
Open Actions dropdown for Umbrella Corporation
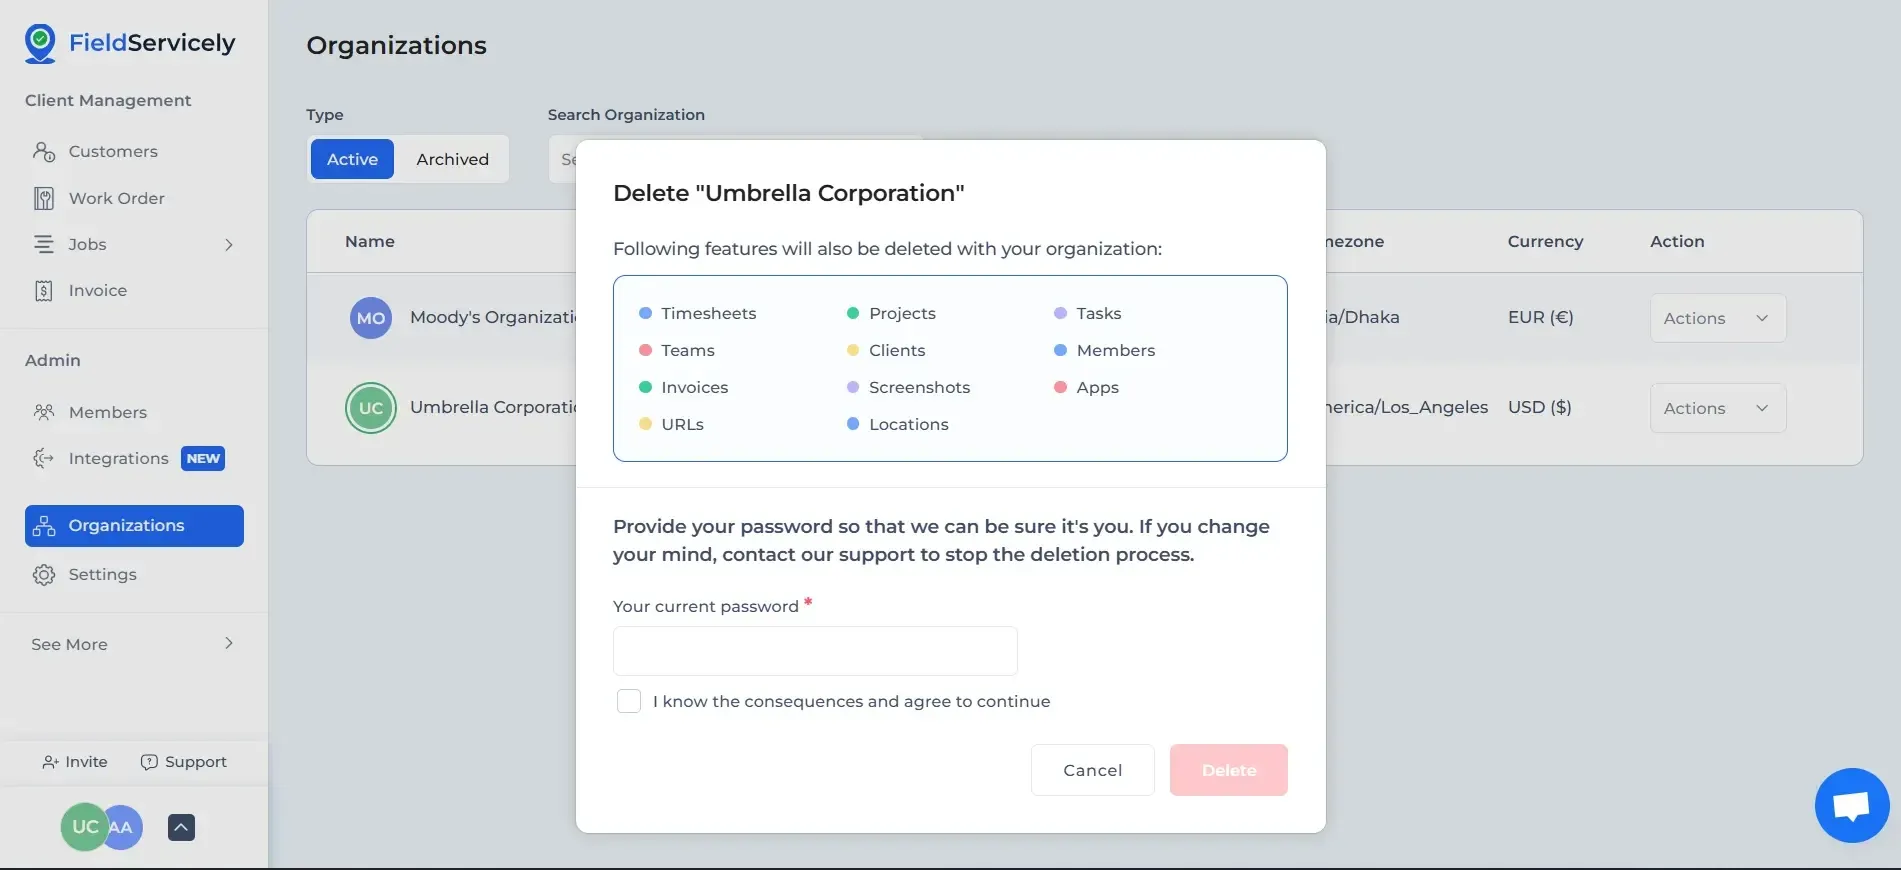1717,408
